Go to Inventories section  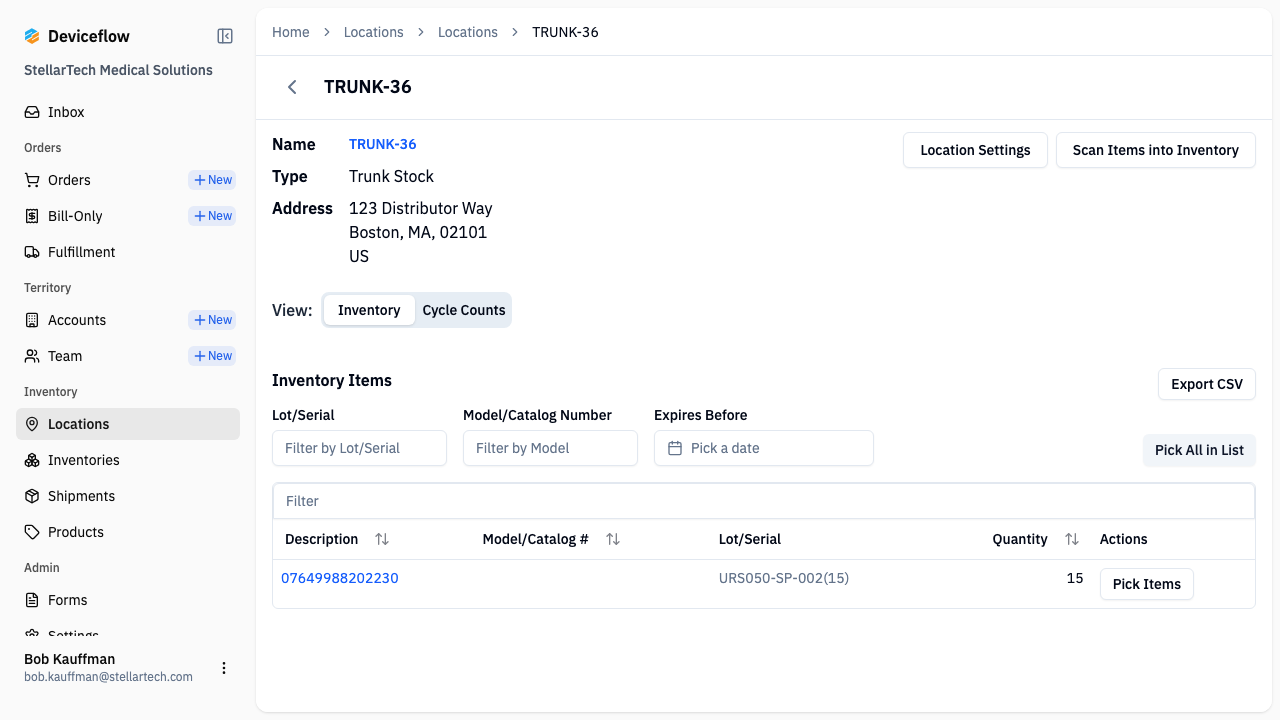click(128, 460)
